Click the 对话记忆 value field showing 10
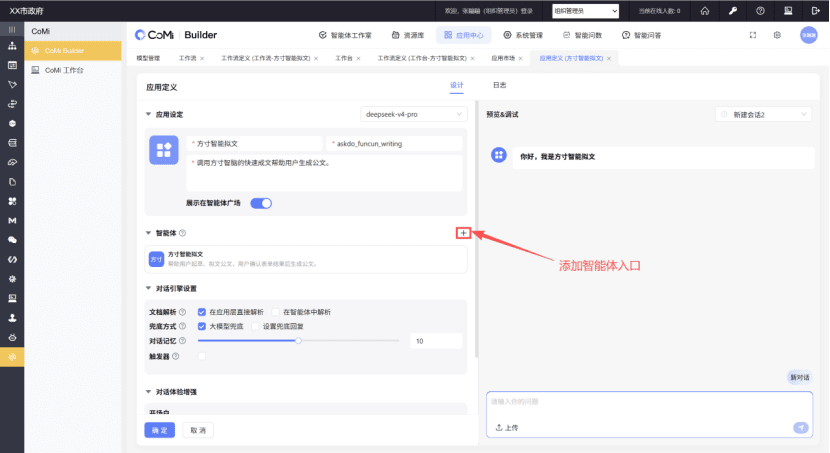The height and width of the screenshot is (453, 830). pyautogui.click(x=436, y=341)
